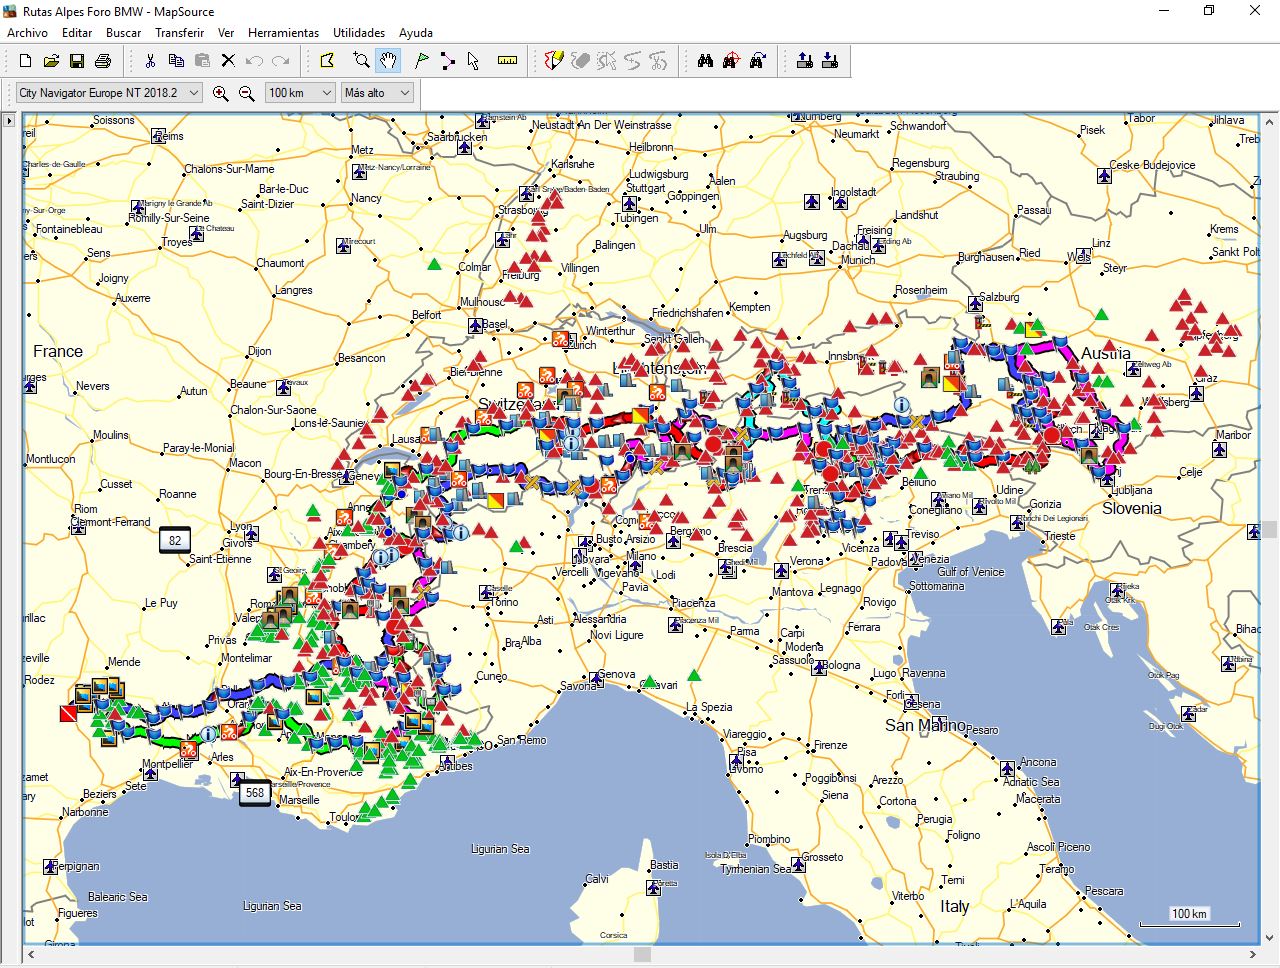Open the 100 km scale dropdown
Viewport: 1280px width, 968px height.
pyautogui.click(x=300, y=93)
